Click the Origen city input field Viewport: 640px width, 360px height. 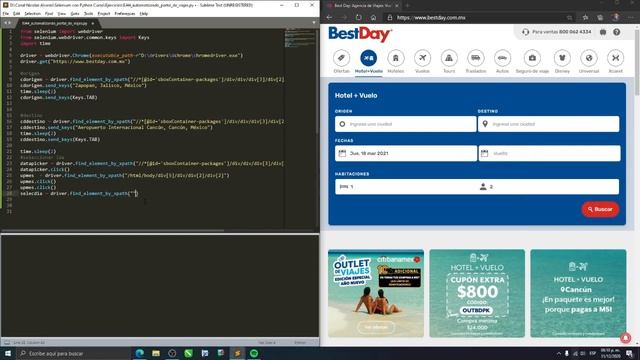click(x=405, y=124)
